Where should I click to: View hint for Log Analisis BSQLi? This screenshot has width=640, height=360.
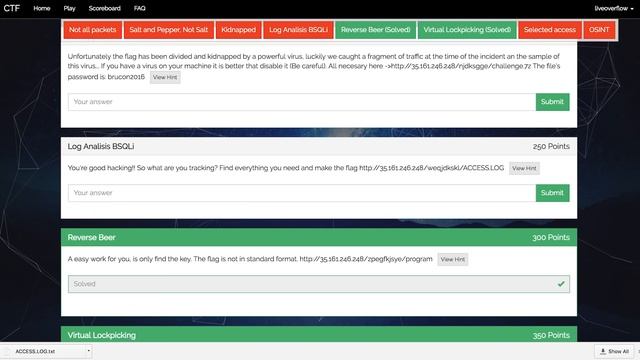pos(524,168)
